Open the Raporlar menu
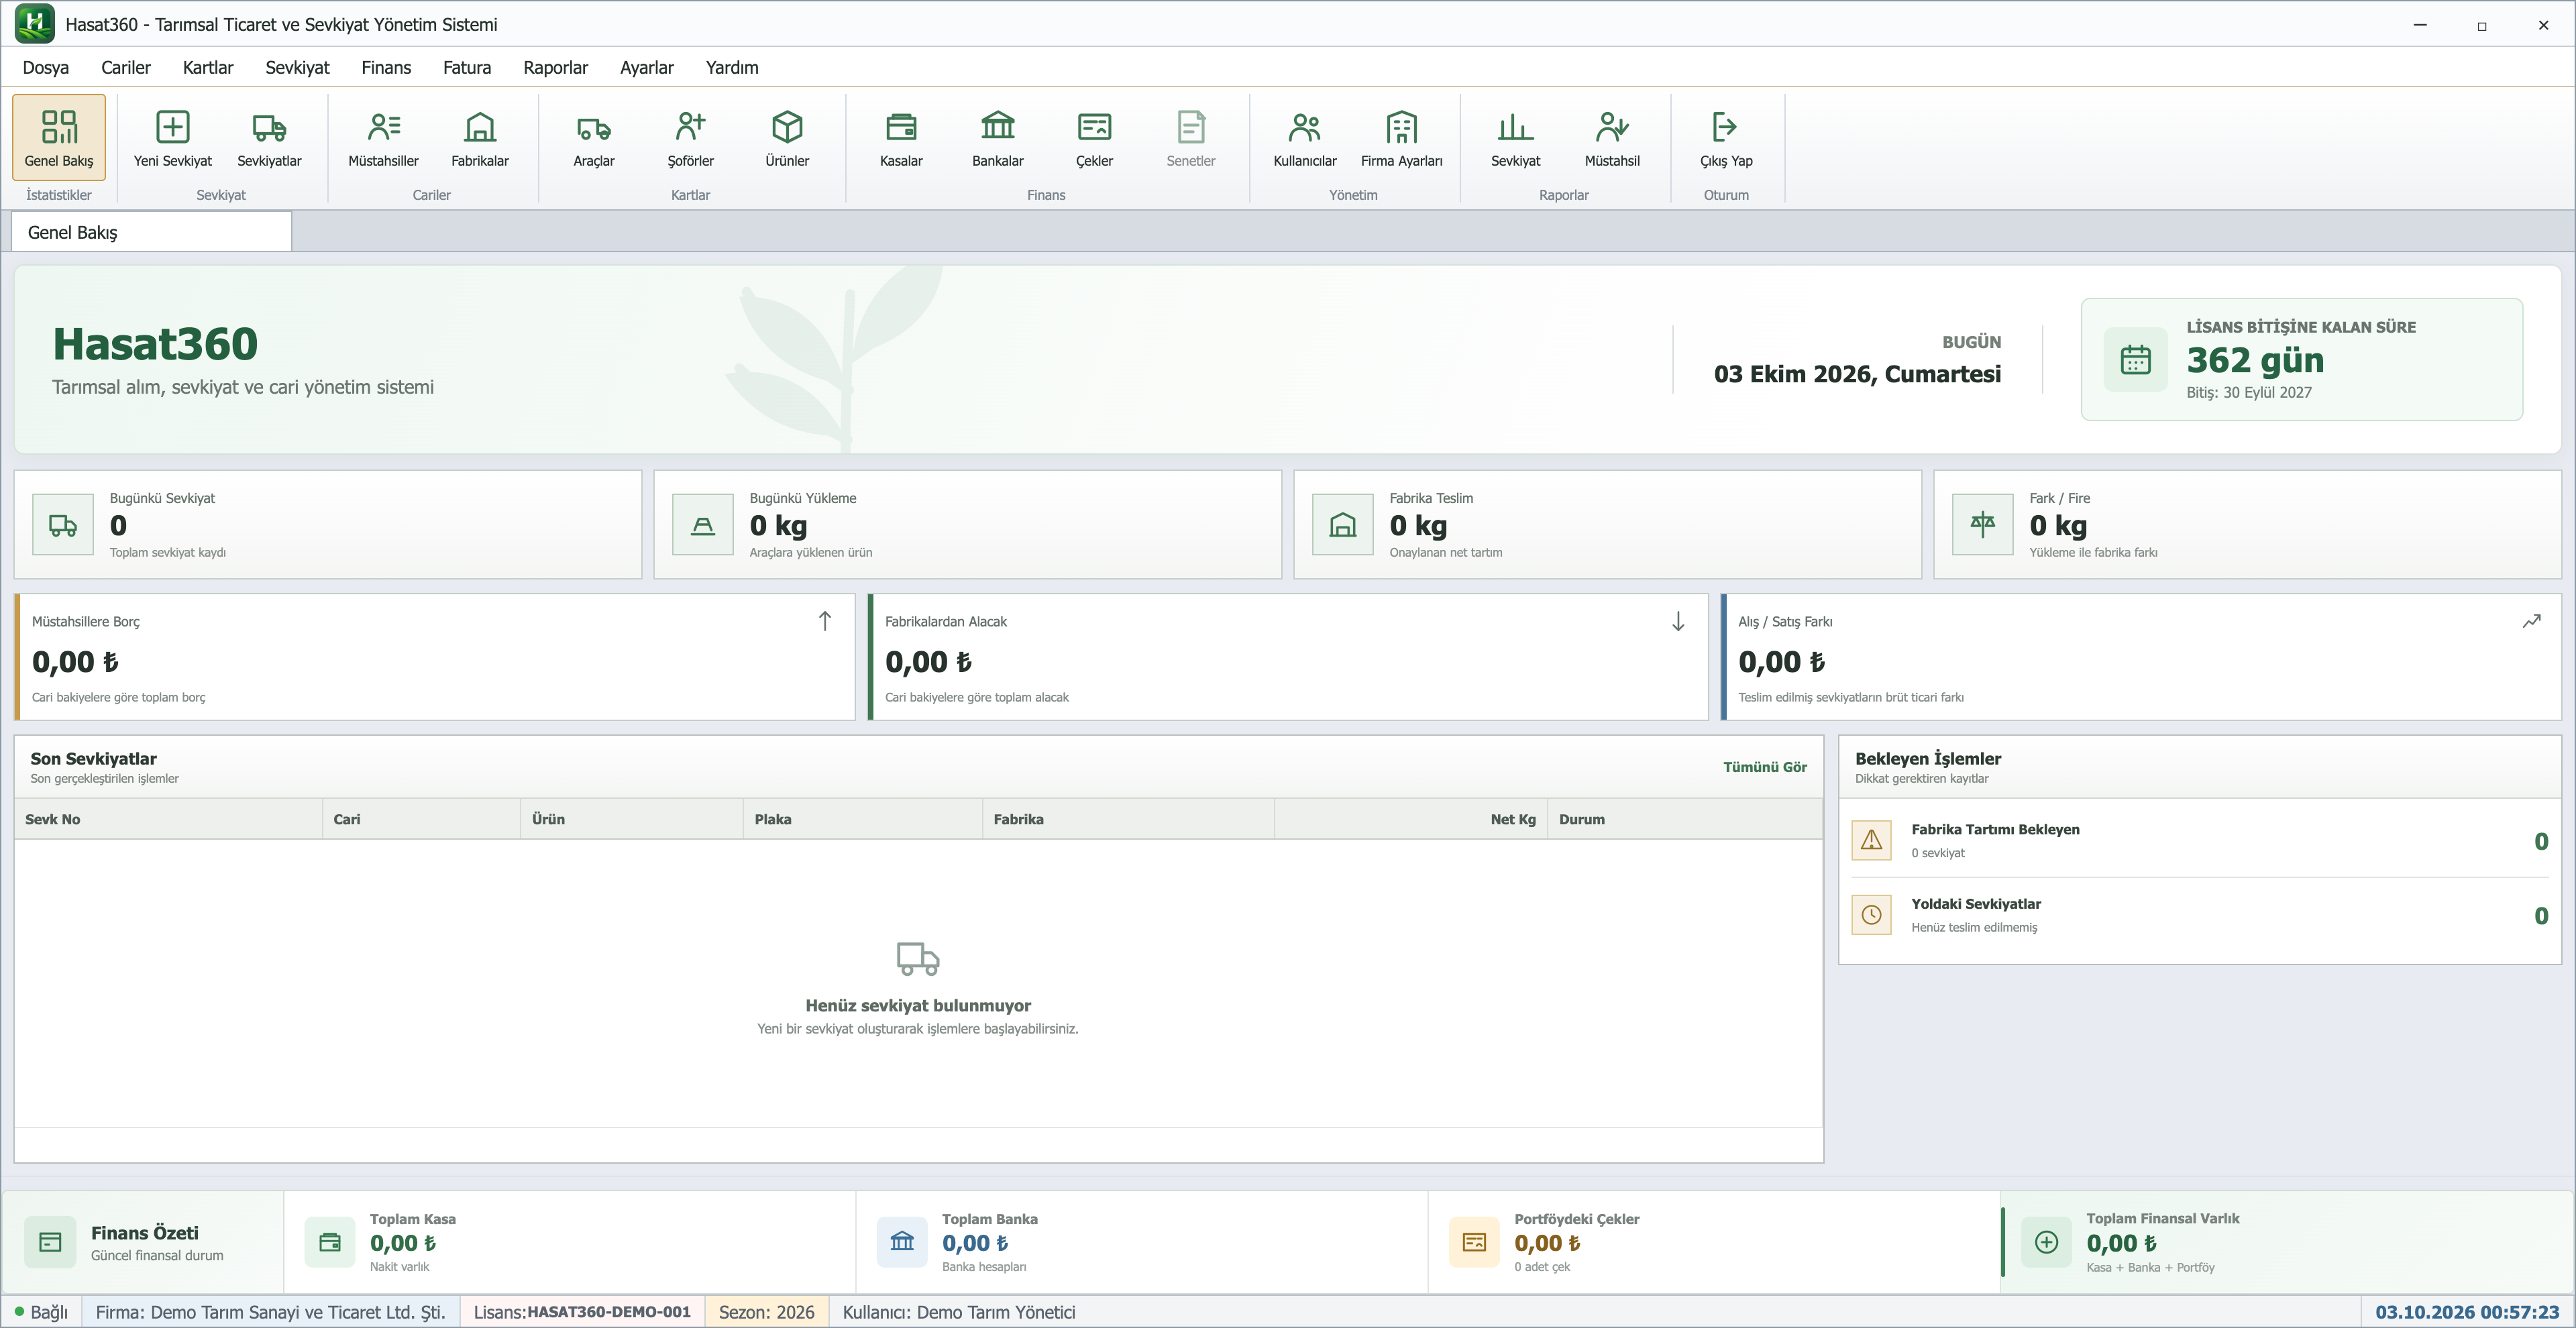Viewport: 2576px width, 1328px height. pos(556,67)
